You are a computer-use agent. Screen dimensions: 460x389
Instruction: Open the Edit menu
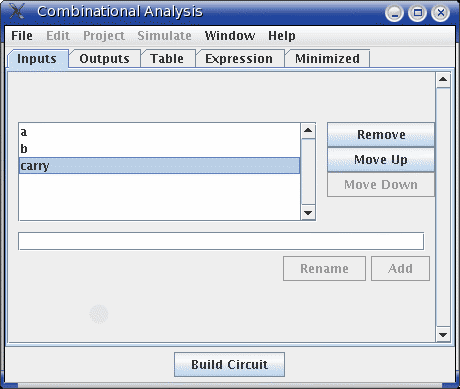coord(58,36)
